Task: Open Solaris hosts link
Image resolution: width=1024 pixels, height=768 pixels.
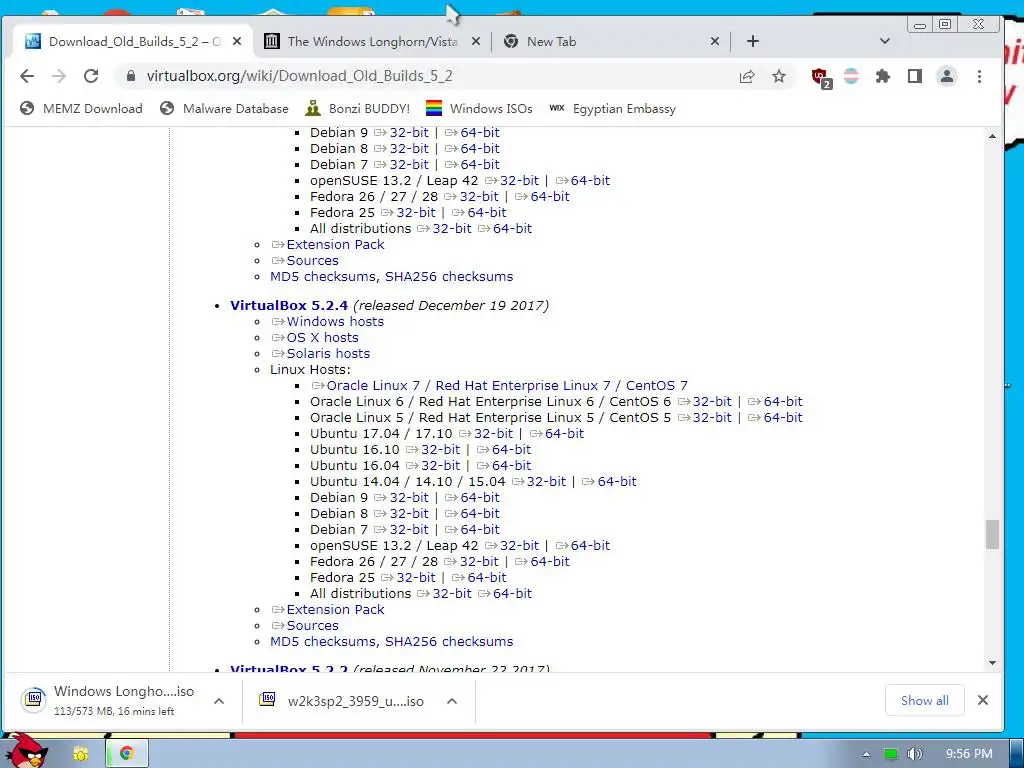Action: pos(328,353)
